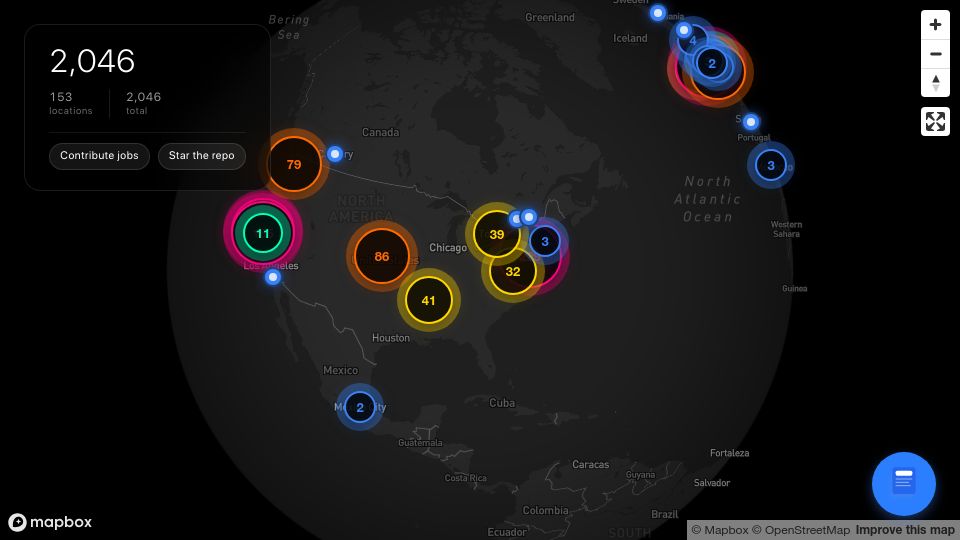Click the Improve this map link
960x540 pixels.
click(x=905, y=530)
